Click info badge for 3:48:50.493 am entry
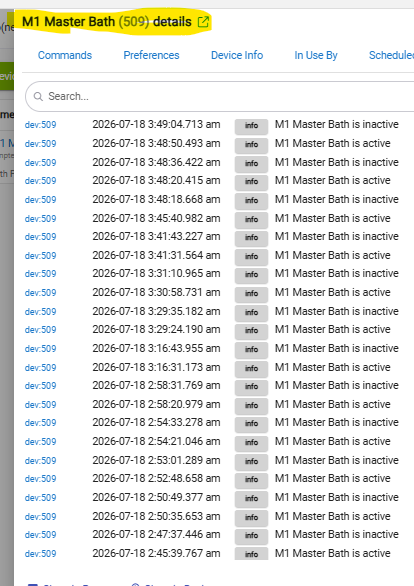This screenshot has width=414, height=586. 251,145
